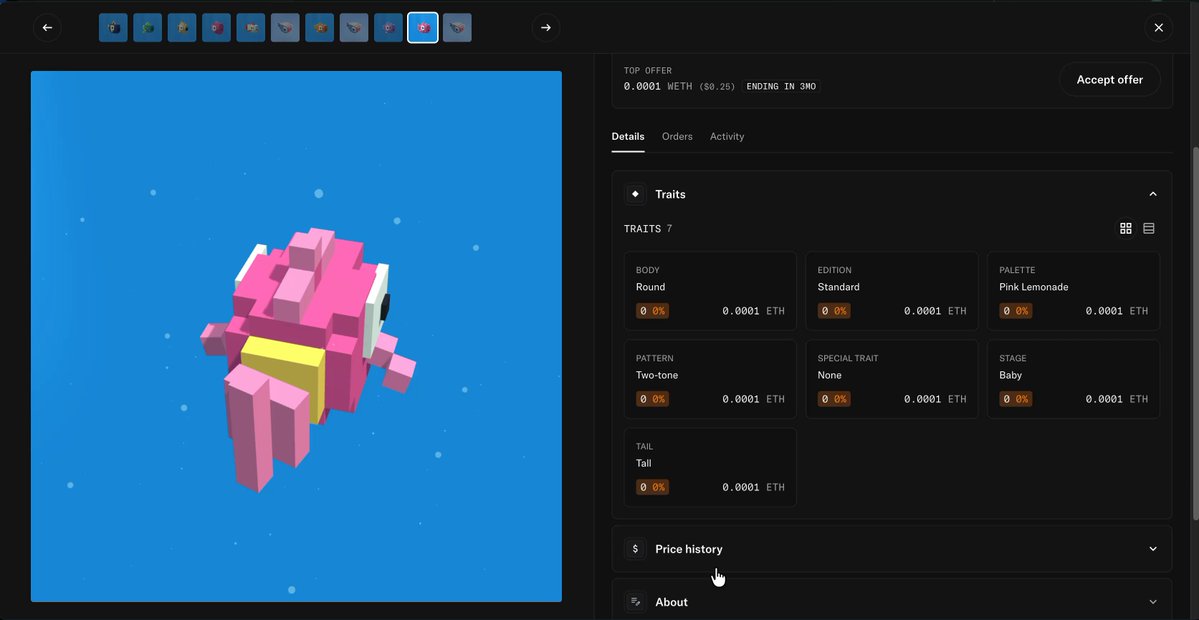Go back with the left arrow button
The image size is (1199, 620).
47,28
